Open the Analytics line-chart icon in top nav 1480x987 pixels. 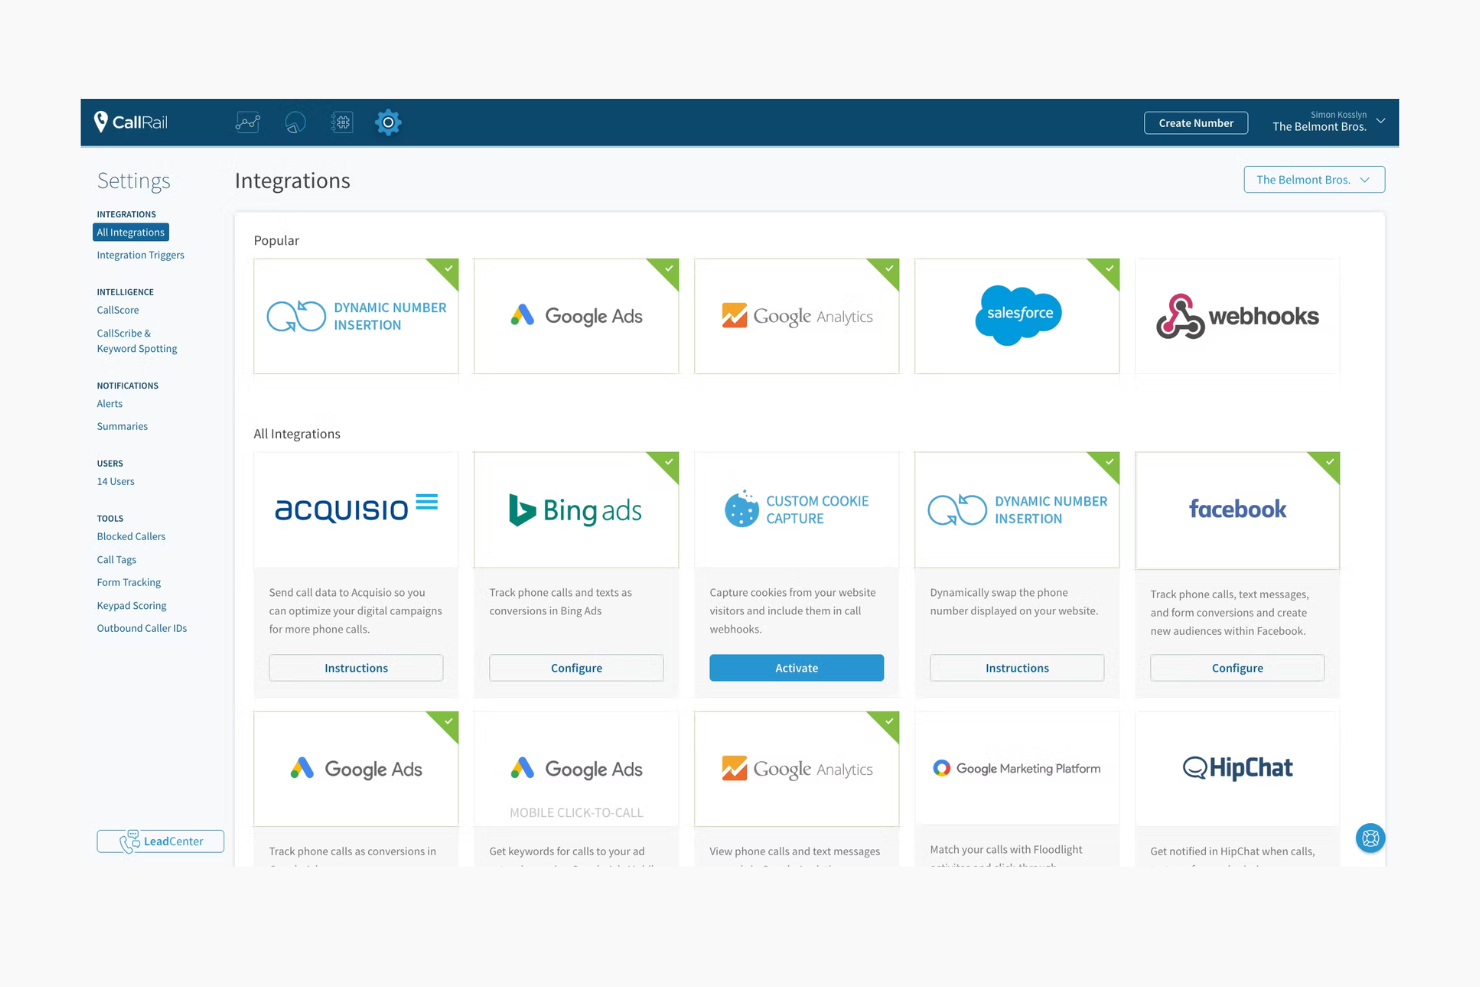(x=248, y=122)
